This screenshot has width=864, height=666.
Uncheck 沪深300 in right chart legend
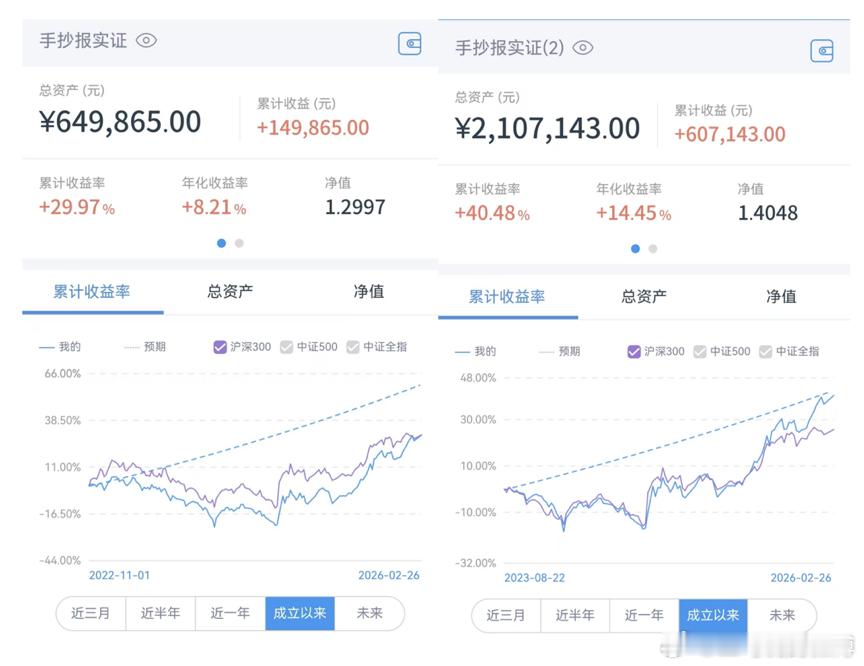tap(634, 351)
